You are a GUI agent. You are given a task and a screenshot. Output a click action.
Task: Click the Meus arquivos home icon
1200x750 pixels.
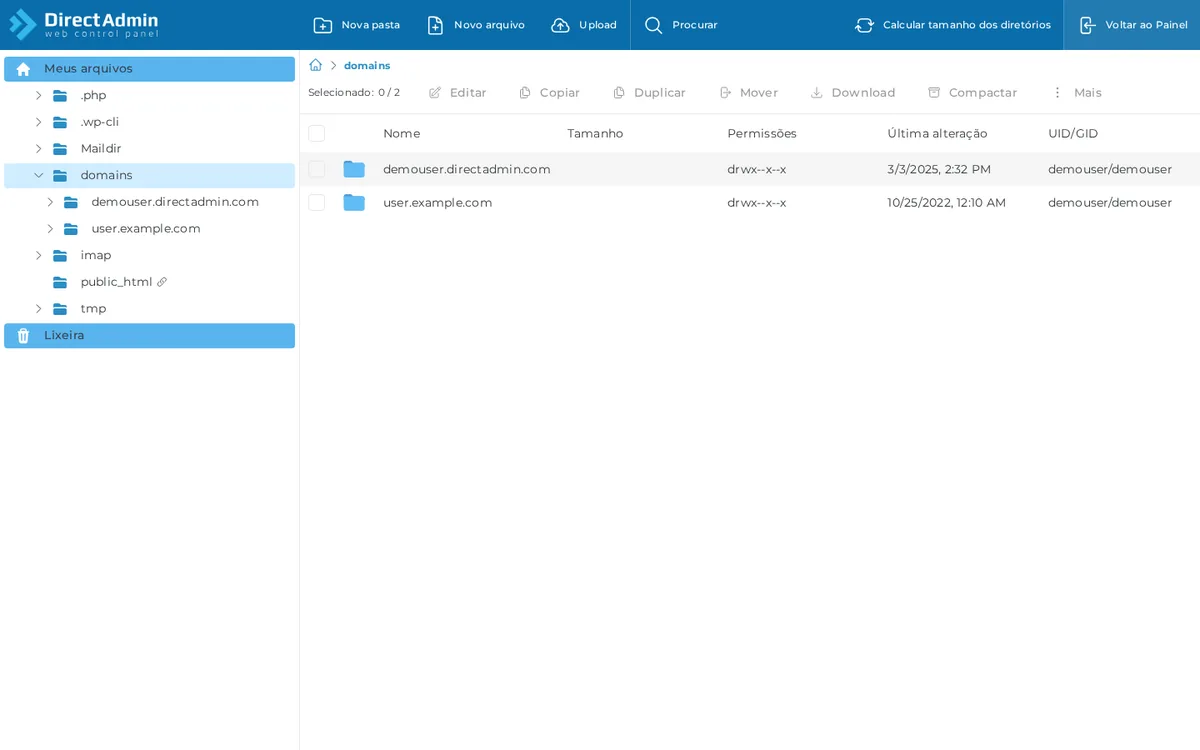23,69
